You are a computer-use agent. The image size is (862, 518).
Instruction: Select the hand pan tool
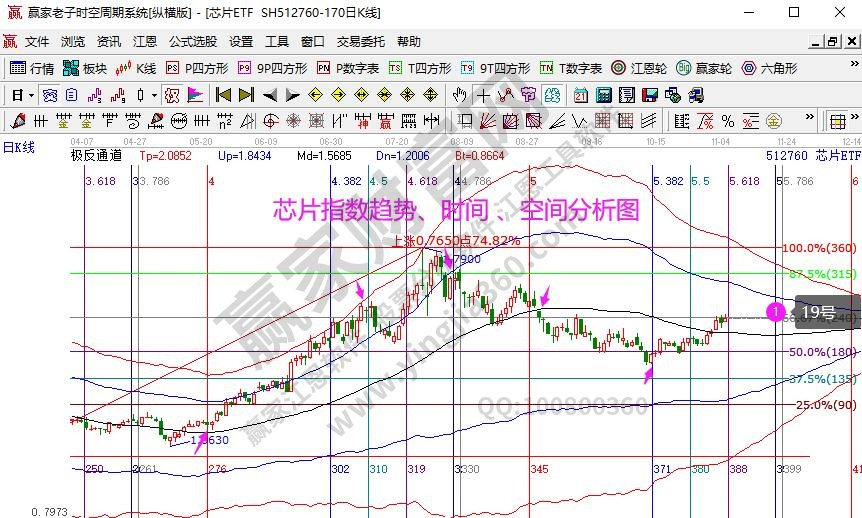click(x=459, y=95)
